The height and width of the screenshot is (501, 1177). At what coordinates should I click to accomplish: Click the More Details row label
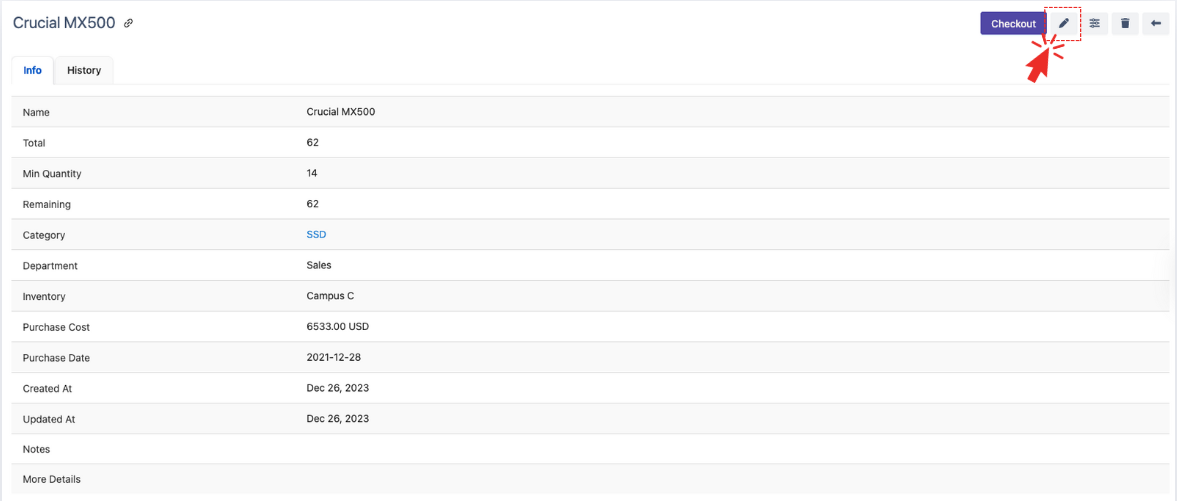[52, 479]
